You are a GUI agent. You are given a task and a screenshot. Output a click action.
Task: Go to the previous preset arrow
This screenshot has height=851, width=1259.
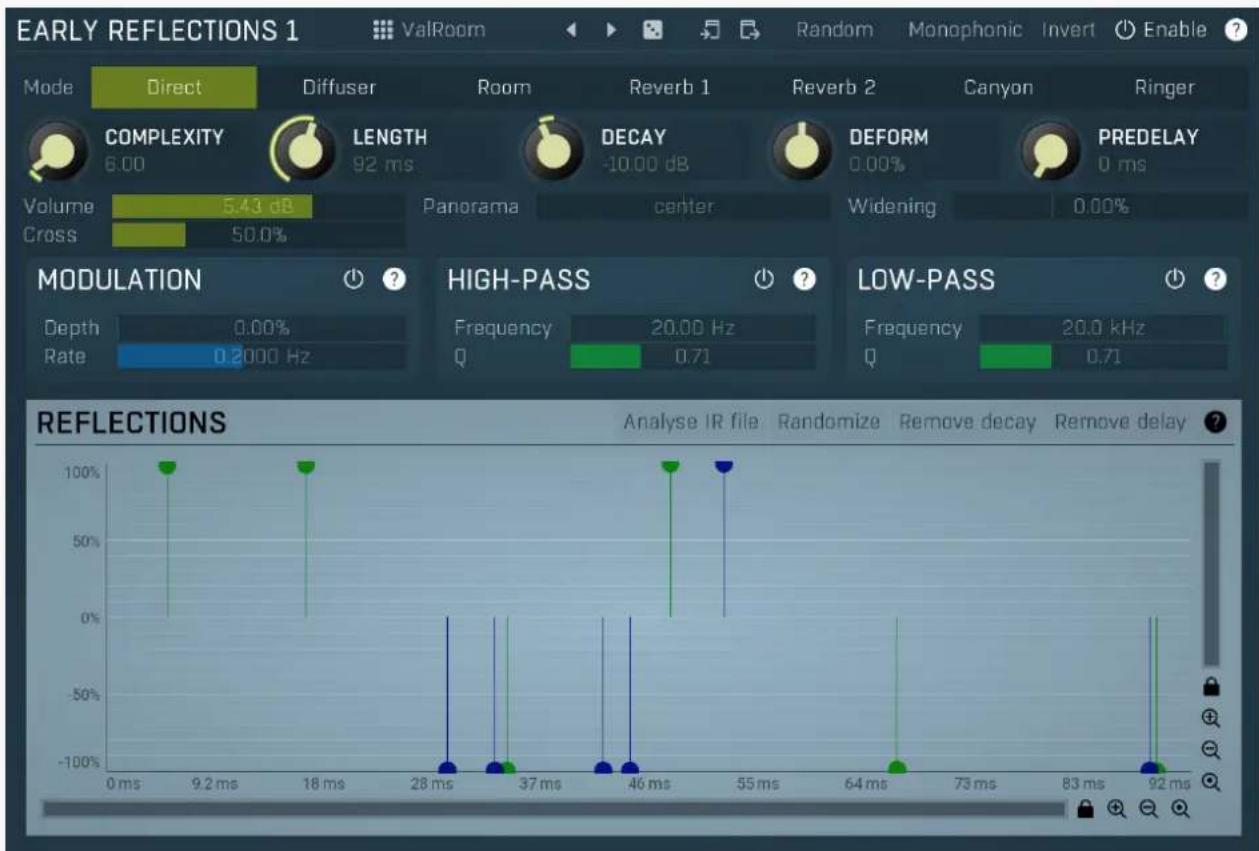(571, 31)
